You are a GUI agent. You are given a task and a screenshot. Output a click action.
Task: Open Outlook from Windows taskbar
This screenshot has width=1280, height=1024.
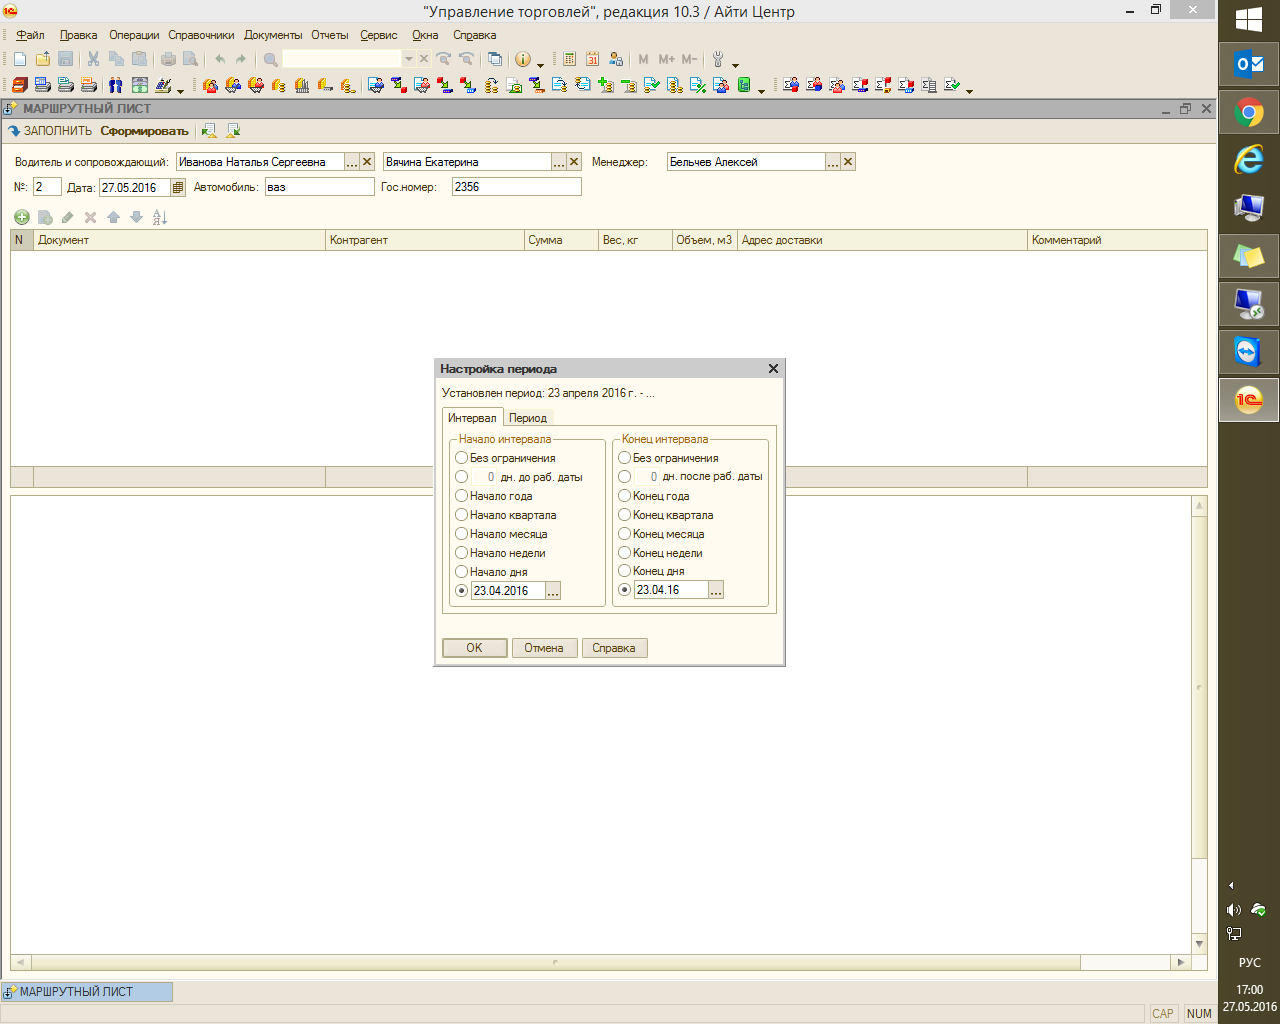point(1249,64)
